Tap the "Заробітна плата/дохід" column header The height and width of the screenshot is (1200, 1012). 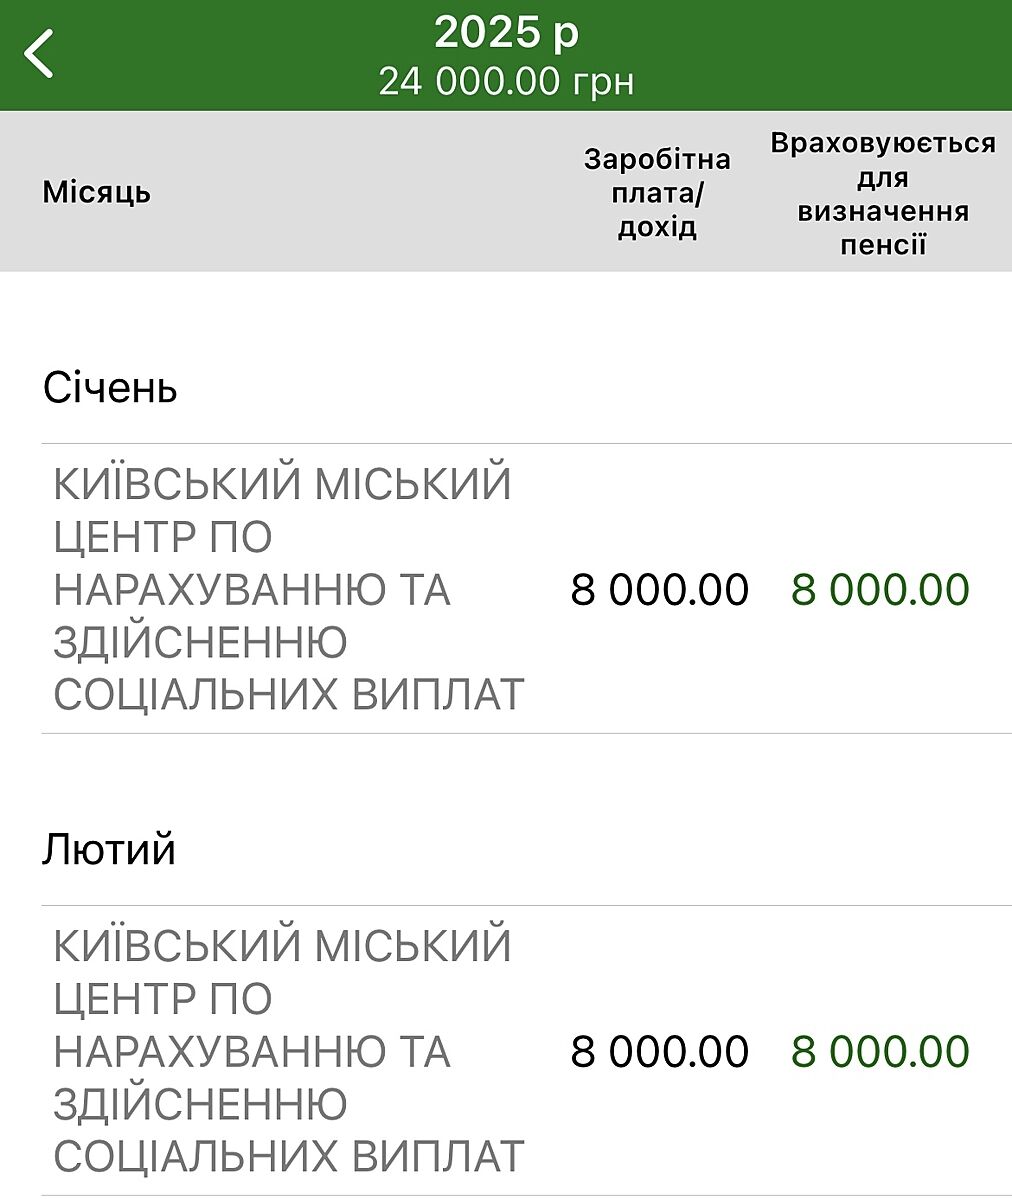coord(657,192)
